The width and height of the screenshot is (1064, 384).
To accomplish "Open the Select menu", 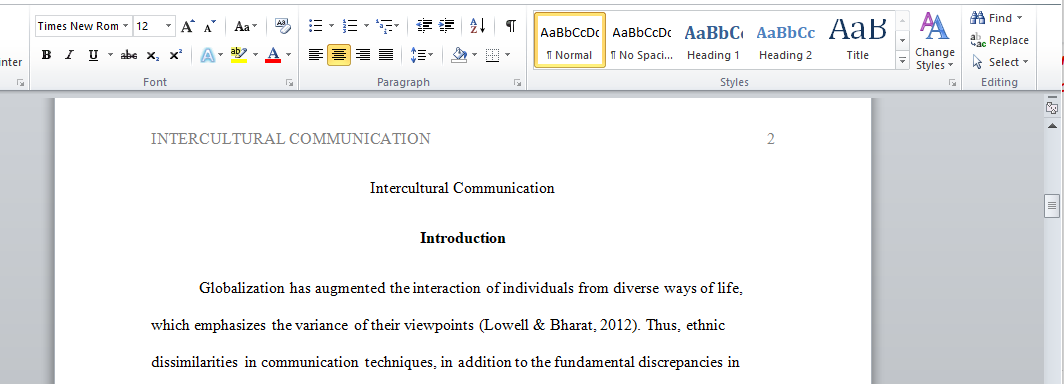I will 1000,62.
